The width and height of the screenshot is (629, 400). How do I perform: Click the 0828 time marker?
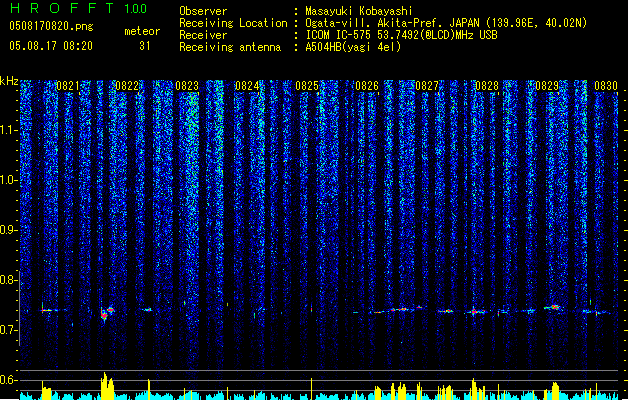pyautogui.click(x=487, y=86)
